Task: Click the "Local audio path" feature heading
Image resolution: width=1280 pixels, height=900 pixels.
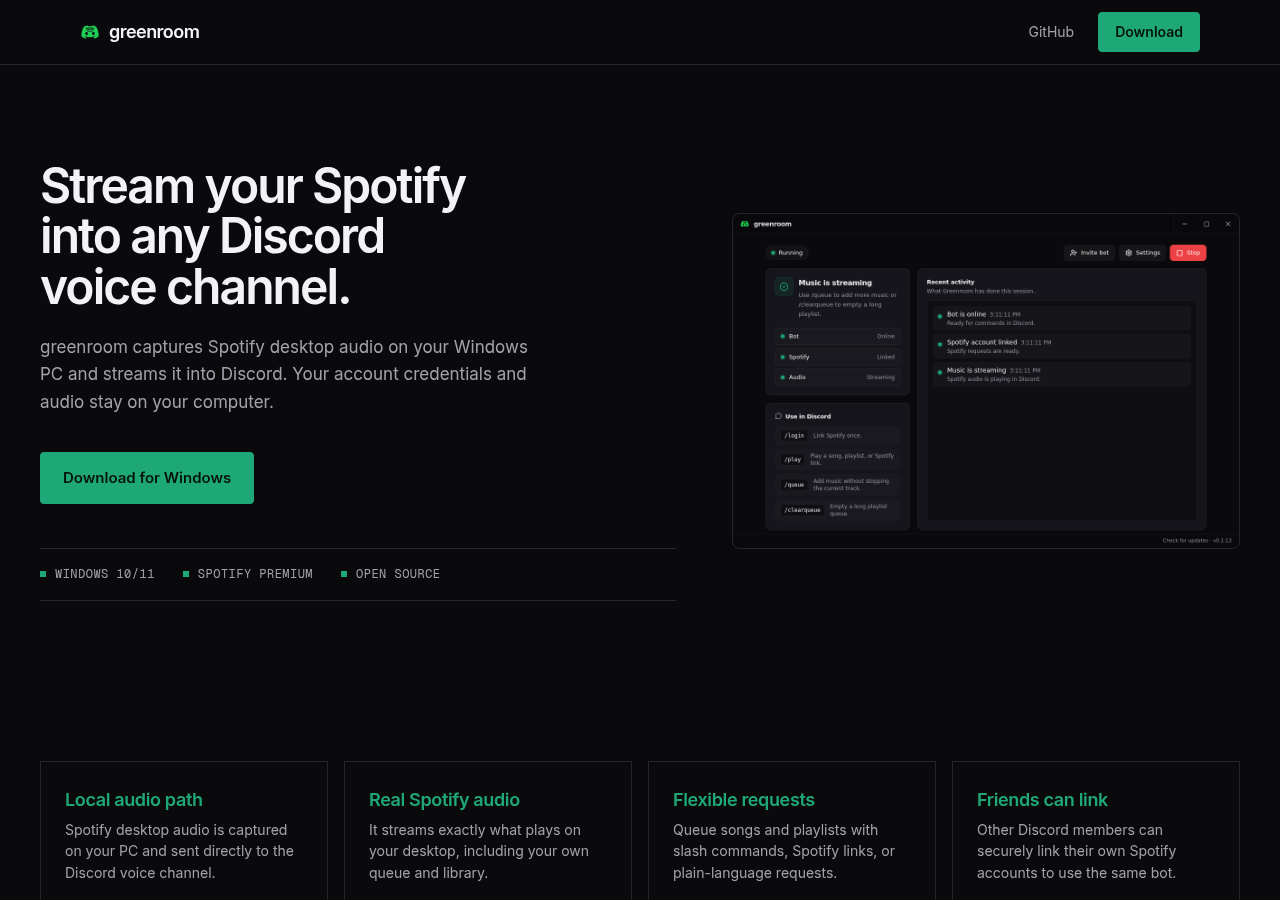Action: pyautogui.click(x=134, y=800)
